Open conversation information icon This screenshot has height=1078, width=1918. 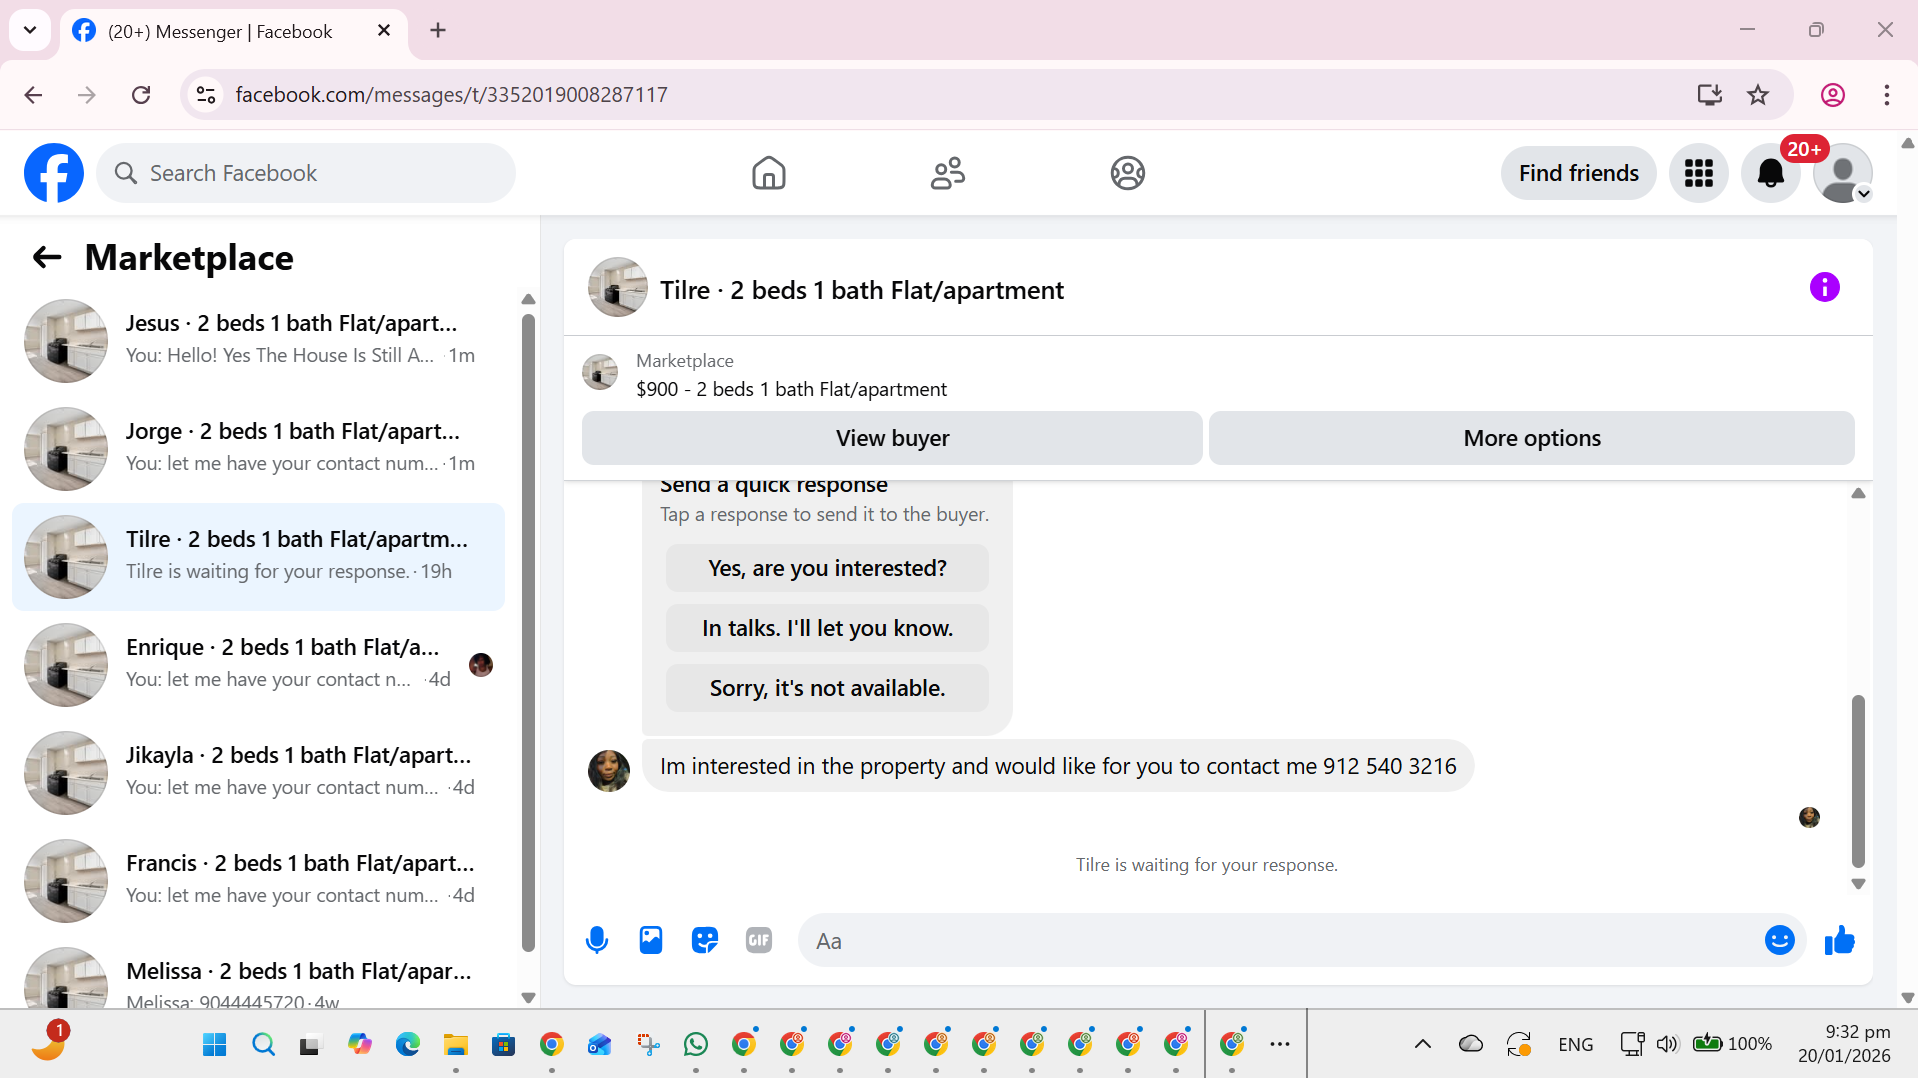(x=1824, y=288)
